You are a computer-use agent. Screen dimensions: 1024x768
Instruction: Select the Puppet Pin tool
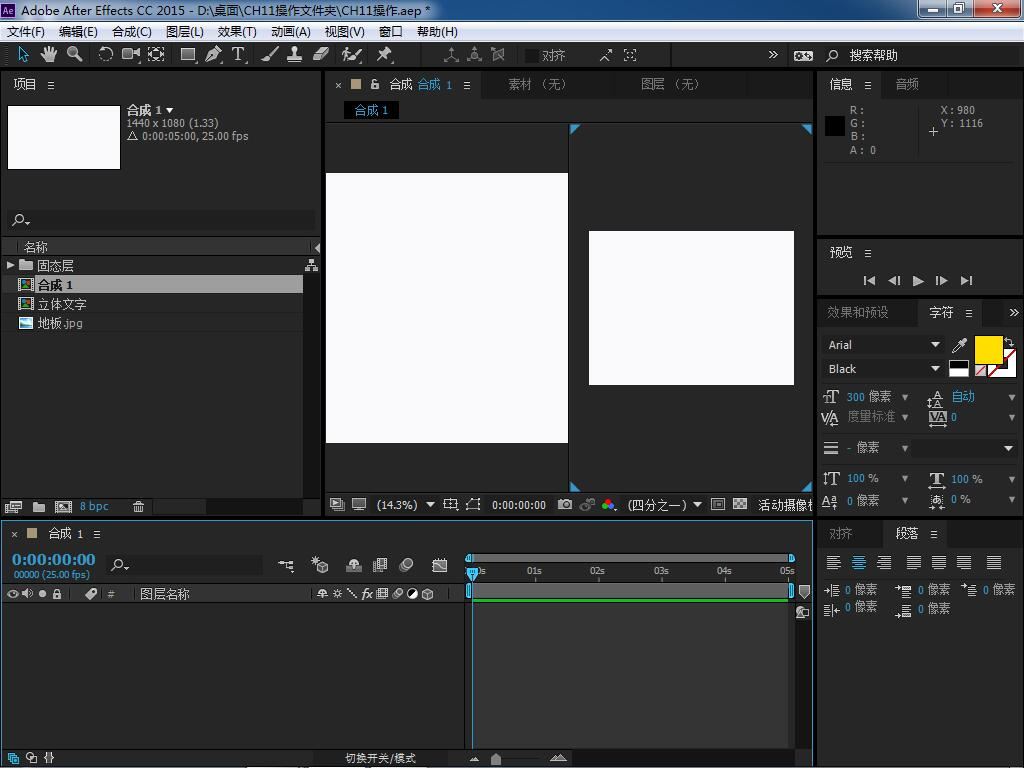pos(384,55)
